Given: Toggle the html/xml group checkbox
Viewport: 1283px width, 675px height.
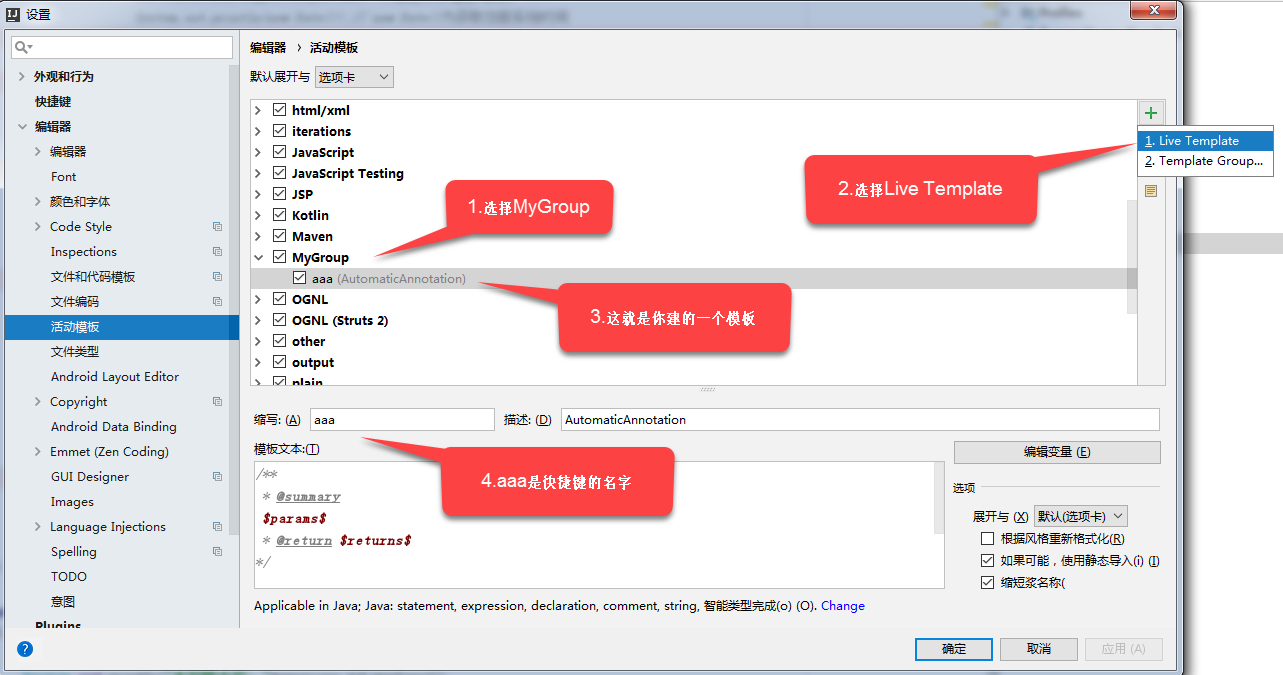Looking at the screenshot, I should click(x=279, y=110).
